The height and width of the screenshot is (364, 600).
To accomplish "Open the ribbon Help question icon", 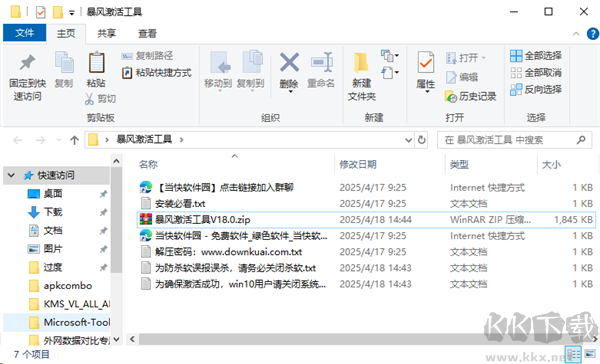I will pos(592,34).
